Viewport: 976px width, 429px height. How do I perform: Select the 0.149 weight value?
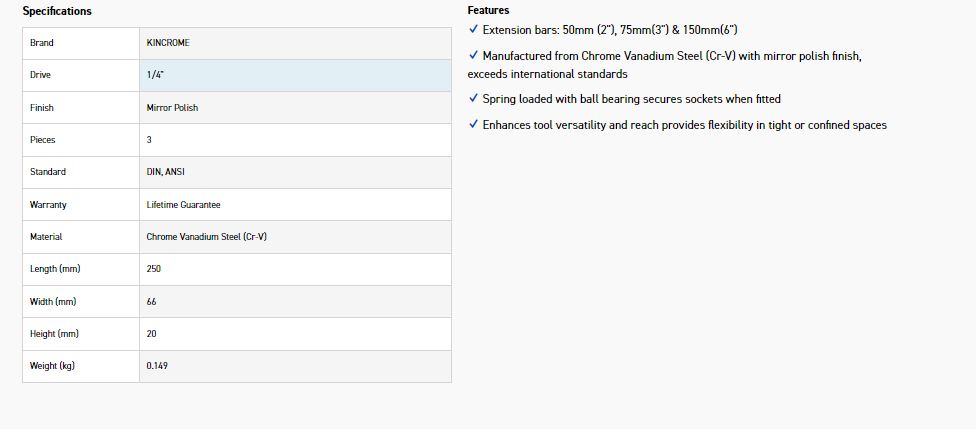coord(157,366)
